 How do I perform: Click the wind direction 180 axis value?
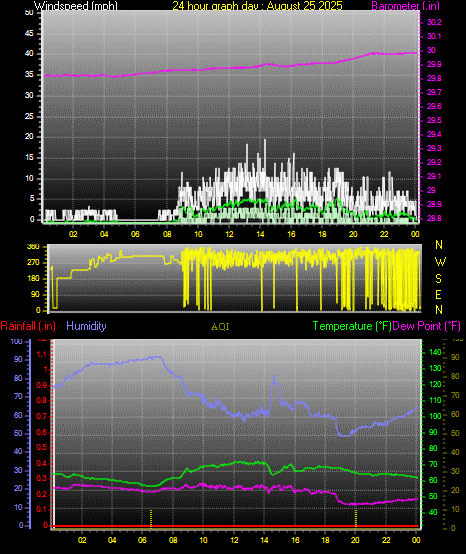[33, 278]
